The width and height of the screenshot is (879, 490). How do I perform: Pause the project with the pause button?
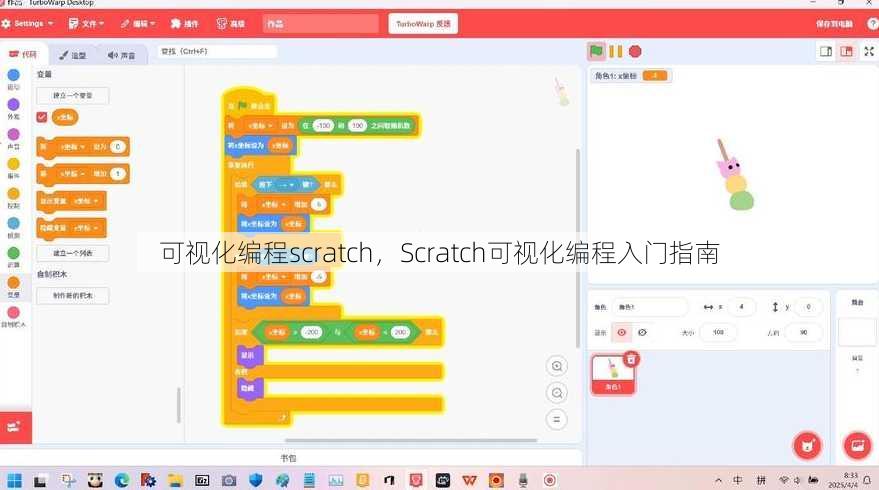click(616, 52)
